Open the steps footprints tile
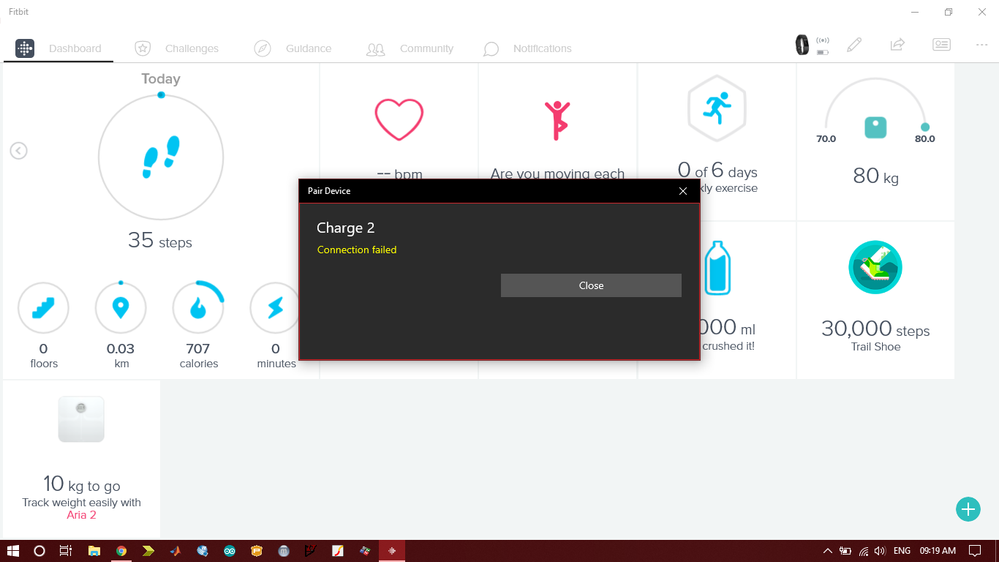The width and height of the screenshot is (999, 562). coord(161,157)
